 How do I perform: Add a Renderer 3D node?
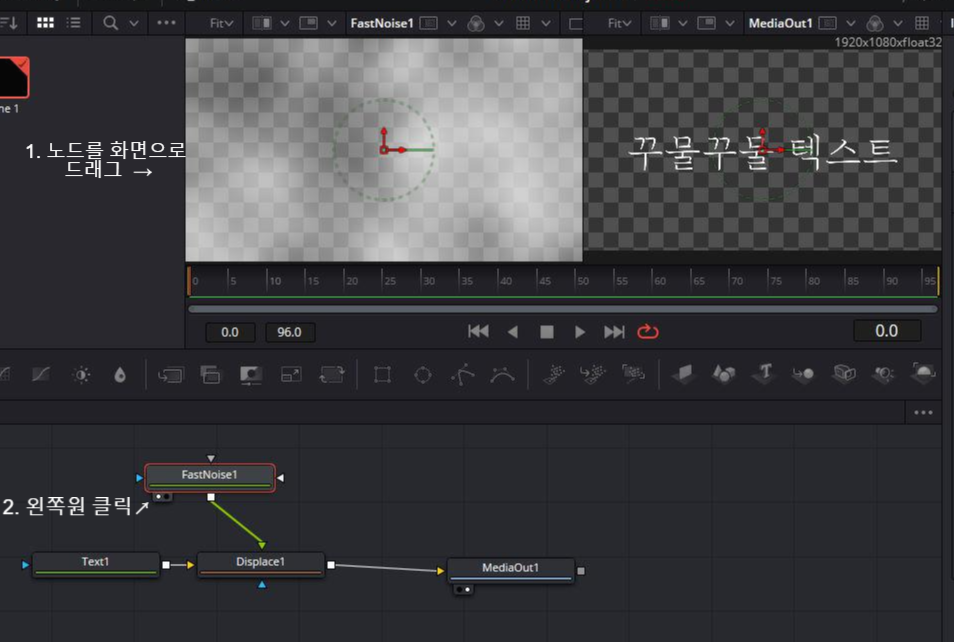click(x=924, y=372)
